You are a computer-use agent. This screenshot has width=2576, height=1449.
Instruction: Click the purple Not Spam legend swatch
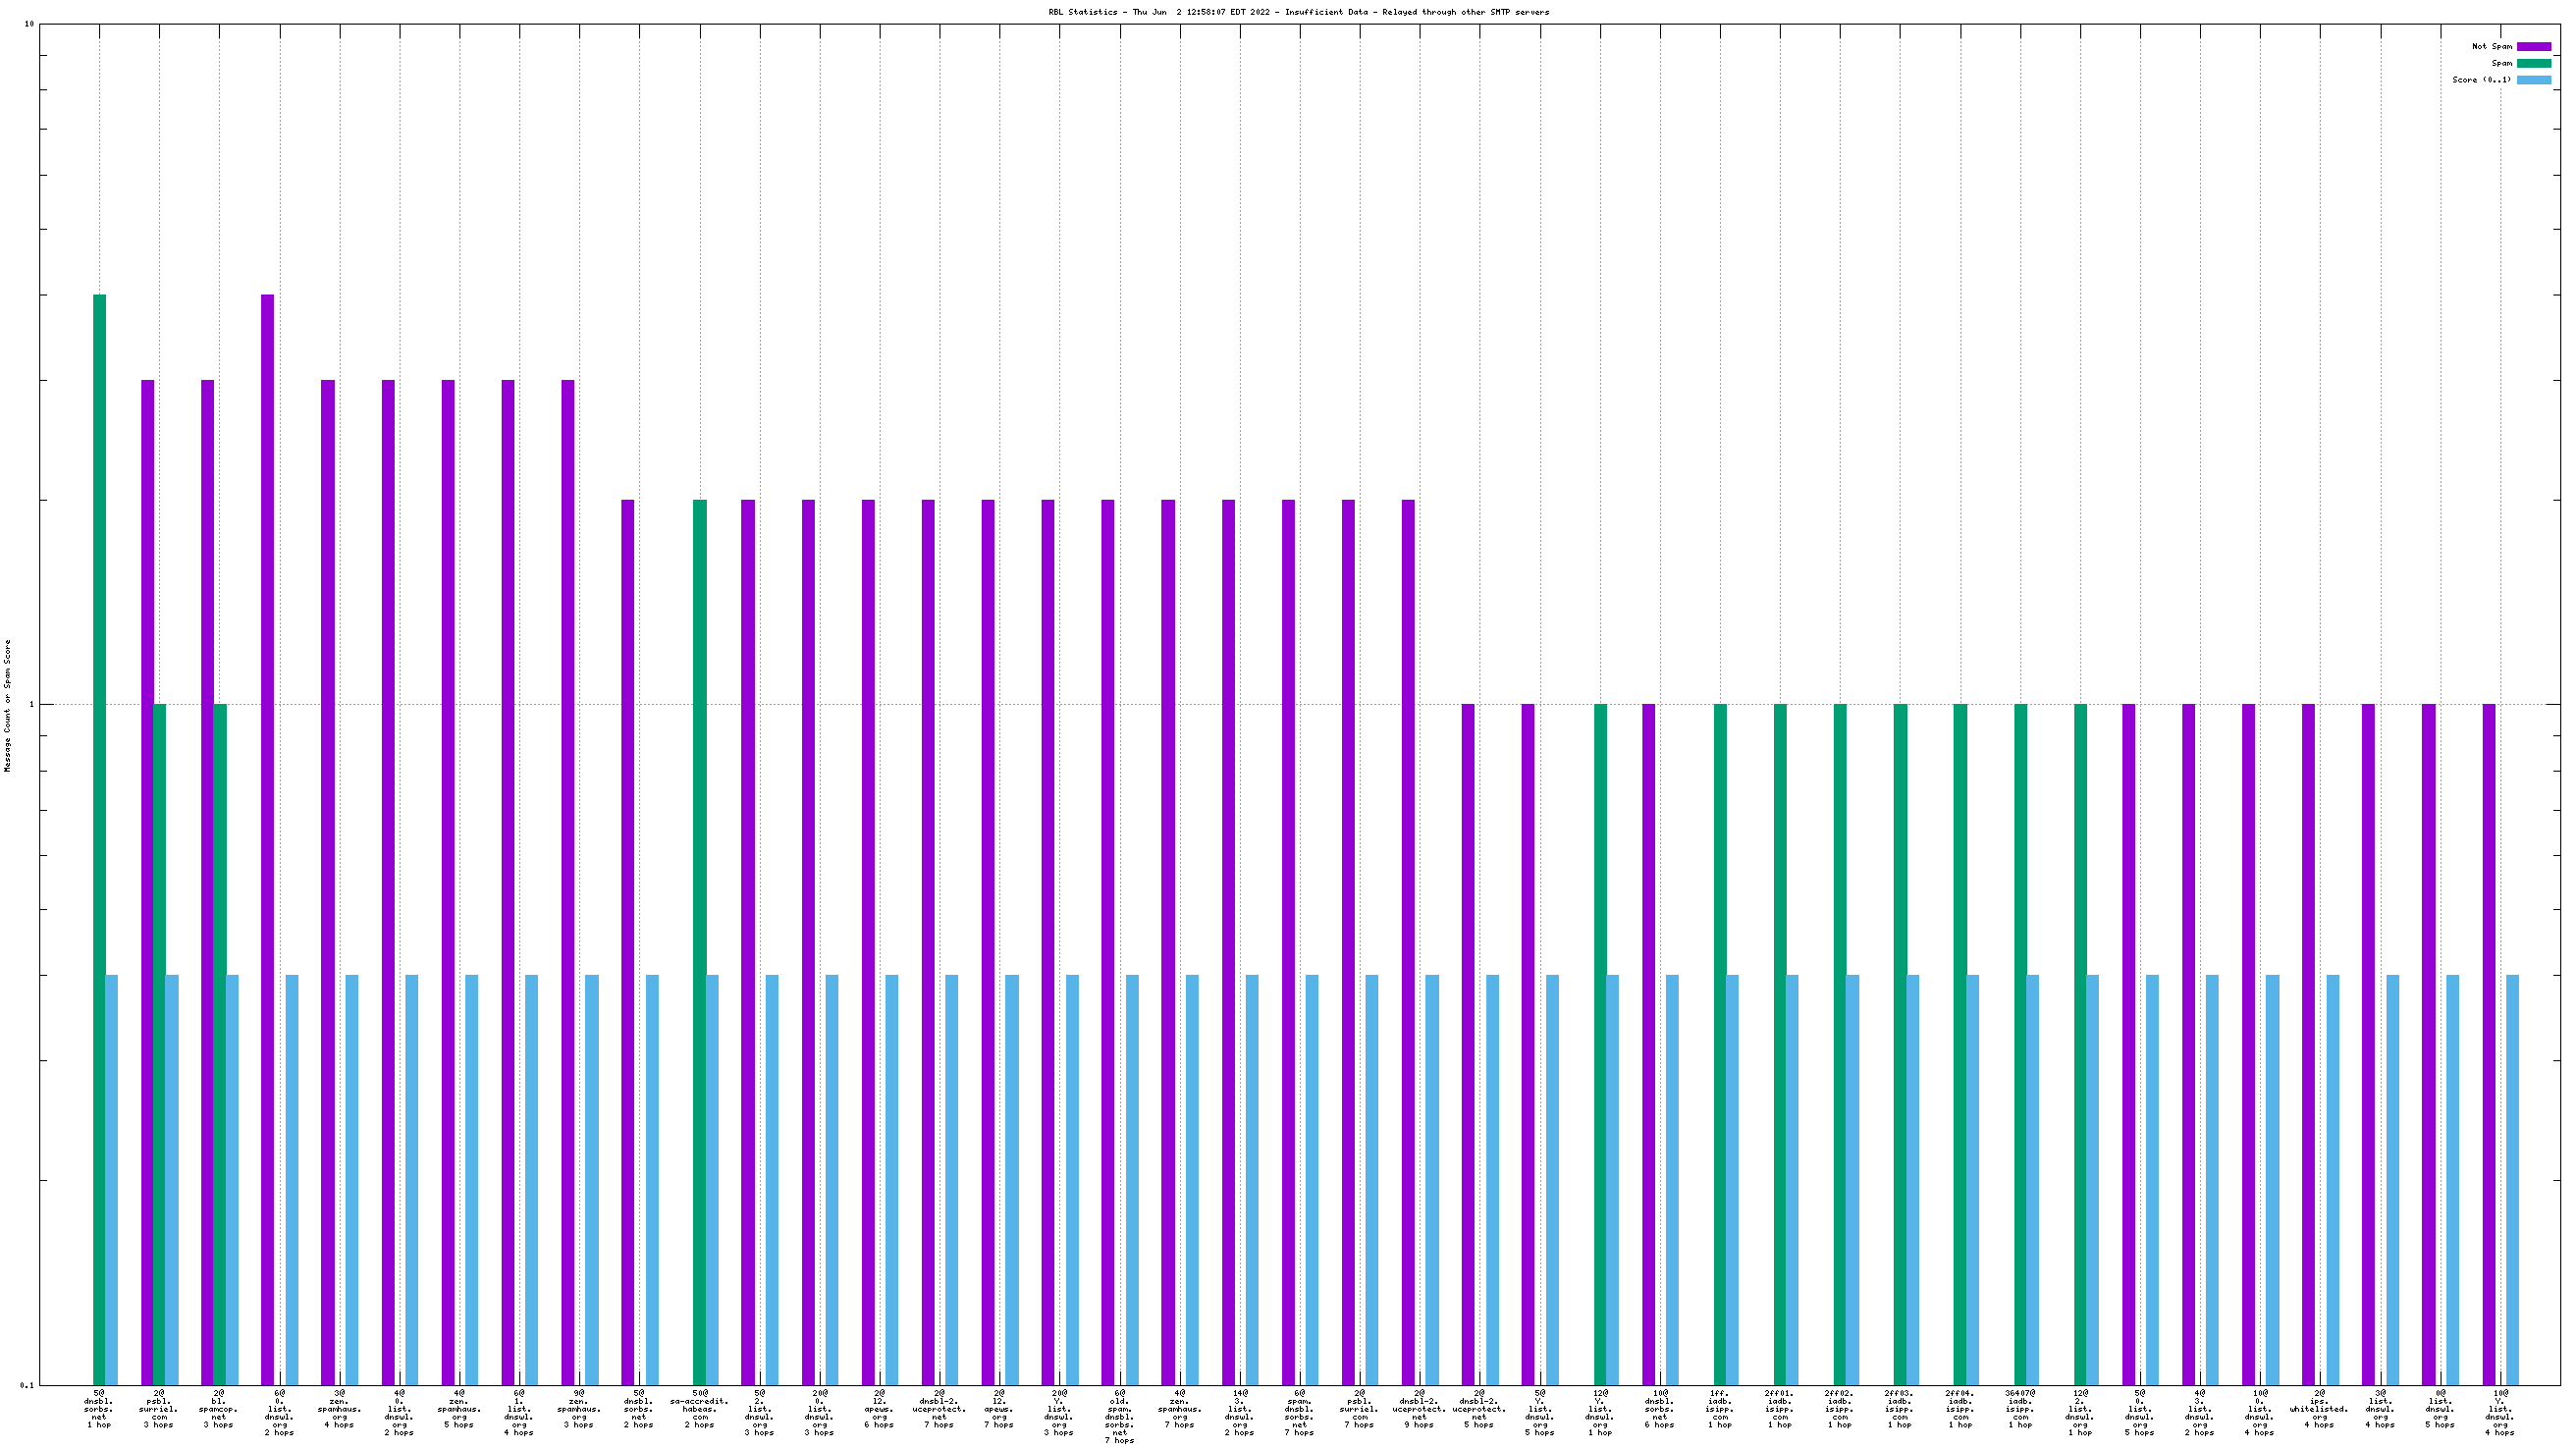point(2533,46)
